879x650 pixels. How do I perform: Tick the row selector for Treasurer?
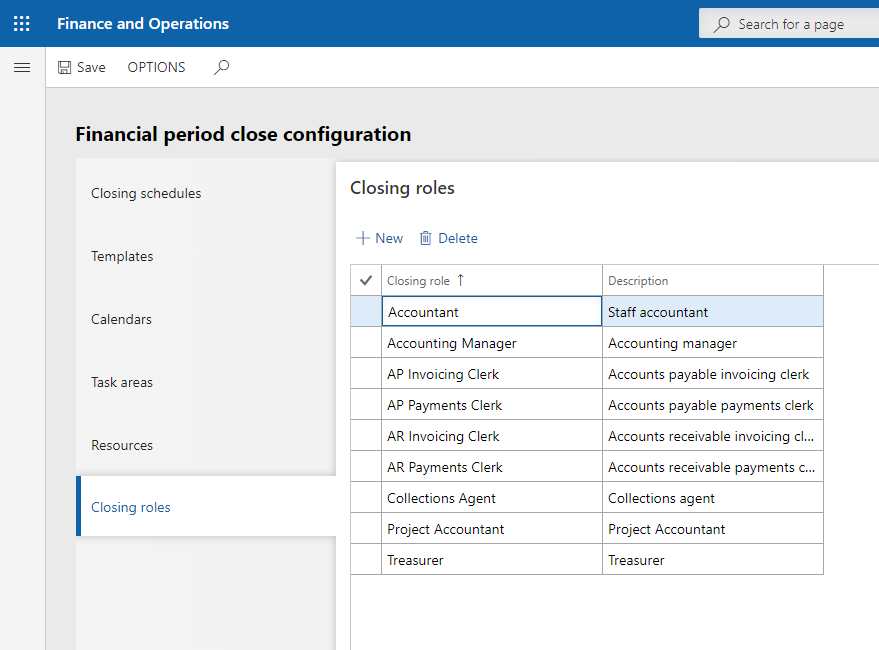pos(366,560)
